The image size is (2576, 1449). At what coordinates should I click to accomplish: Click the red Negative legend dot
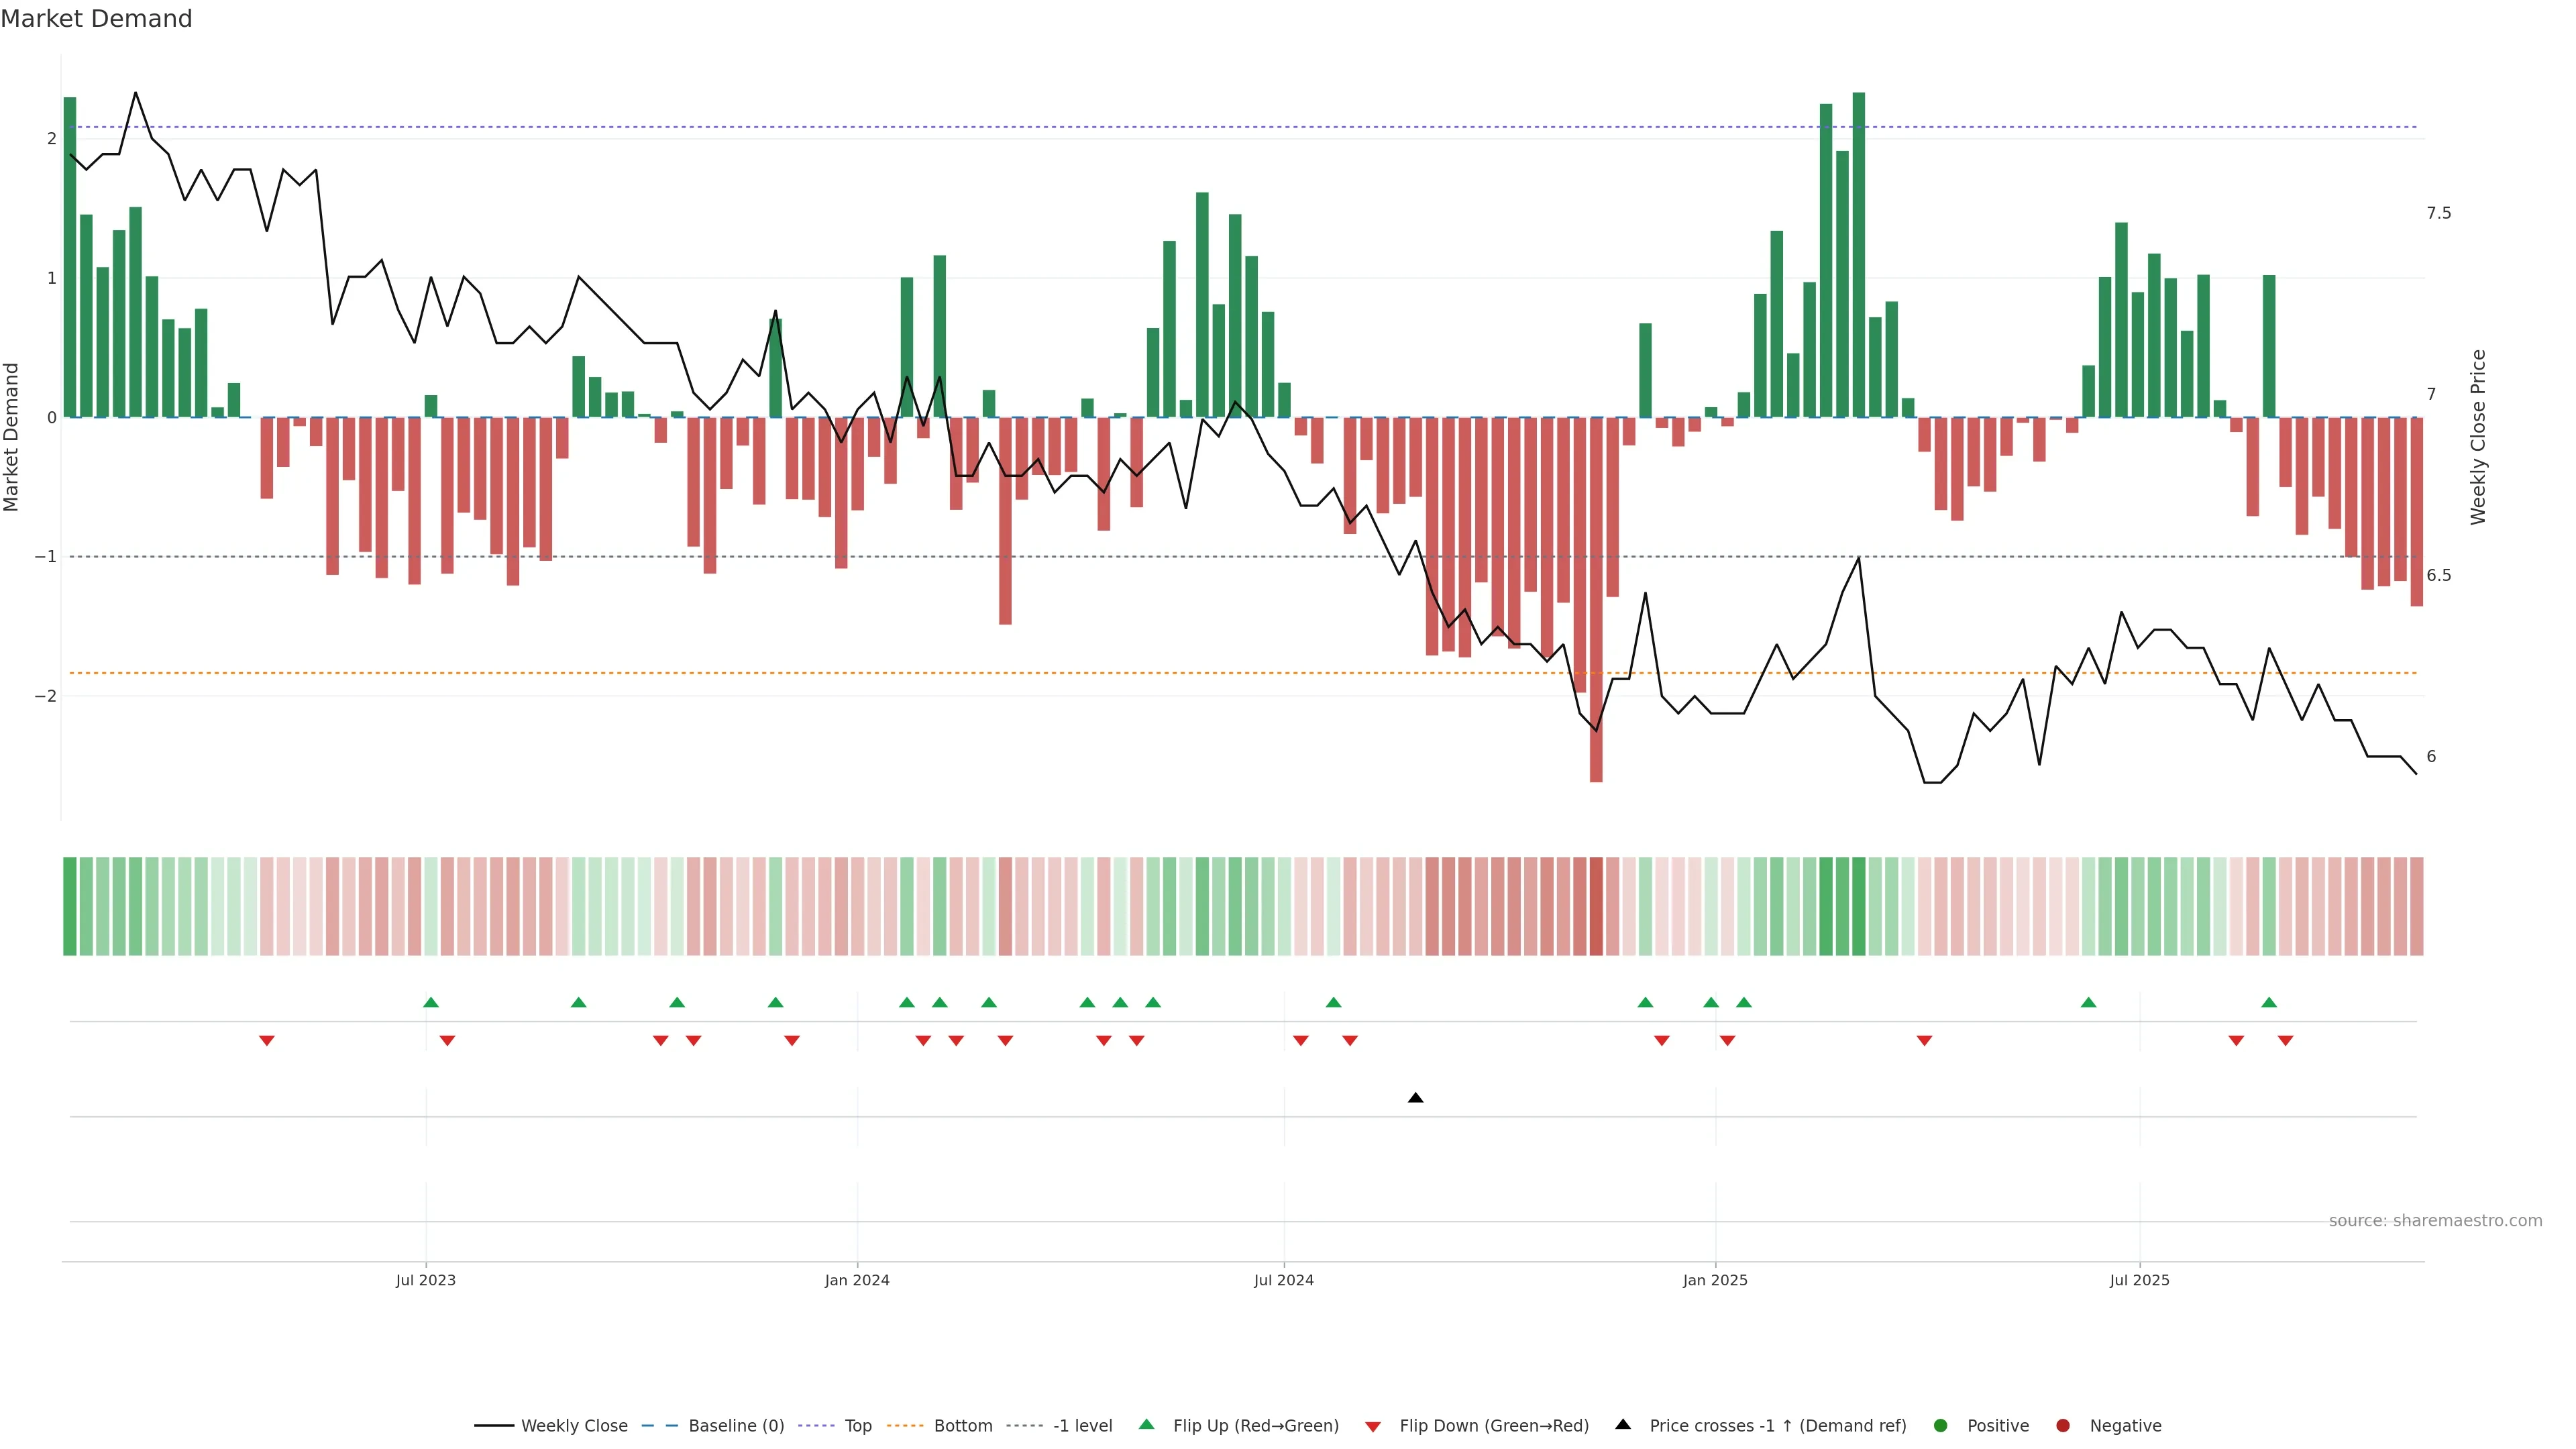pyautogui.click(x=2063, y=1425)
